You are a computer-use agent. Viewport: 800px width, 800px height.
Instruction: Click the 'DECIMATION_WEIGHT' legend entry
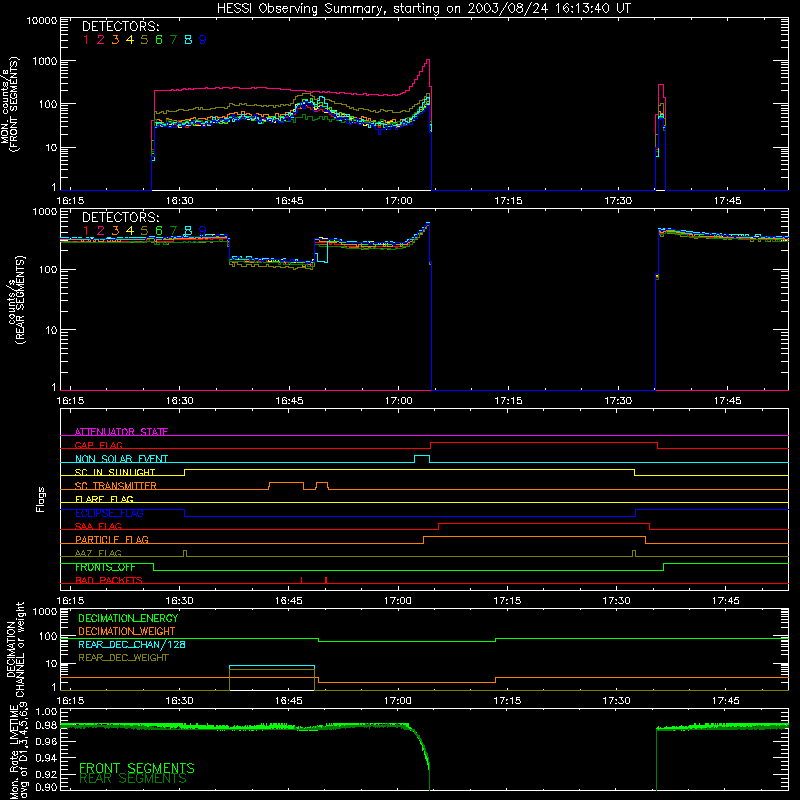coord(127,632)
